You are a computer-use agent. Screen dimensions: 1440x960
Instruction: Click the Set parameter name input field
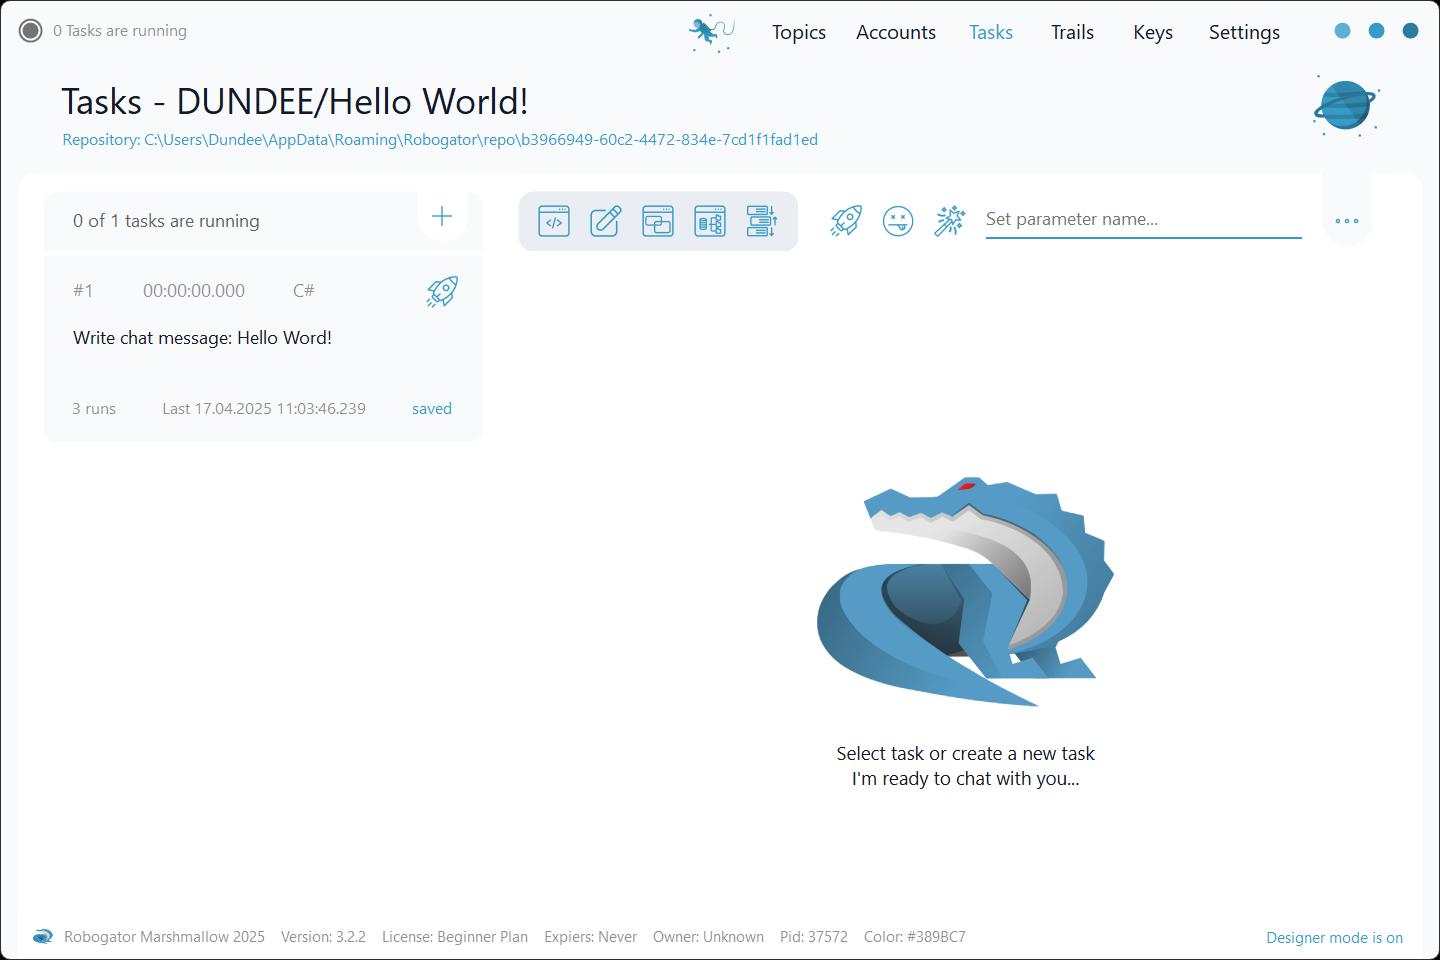coord(1143,220)
